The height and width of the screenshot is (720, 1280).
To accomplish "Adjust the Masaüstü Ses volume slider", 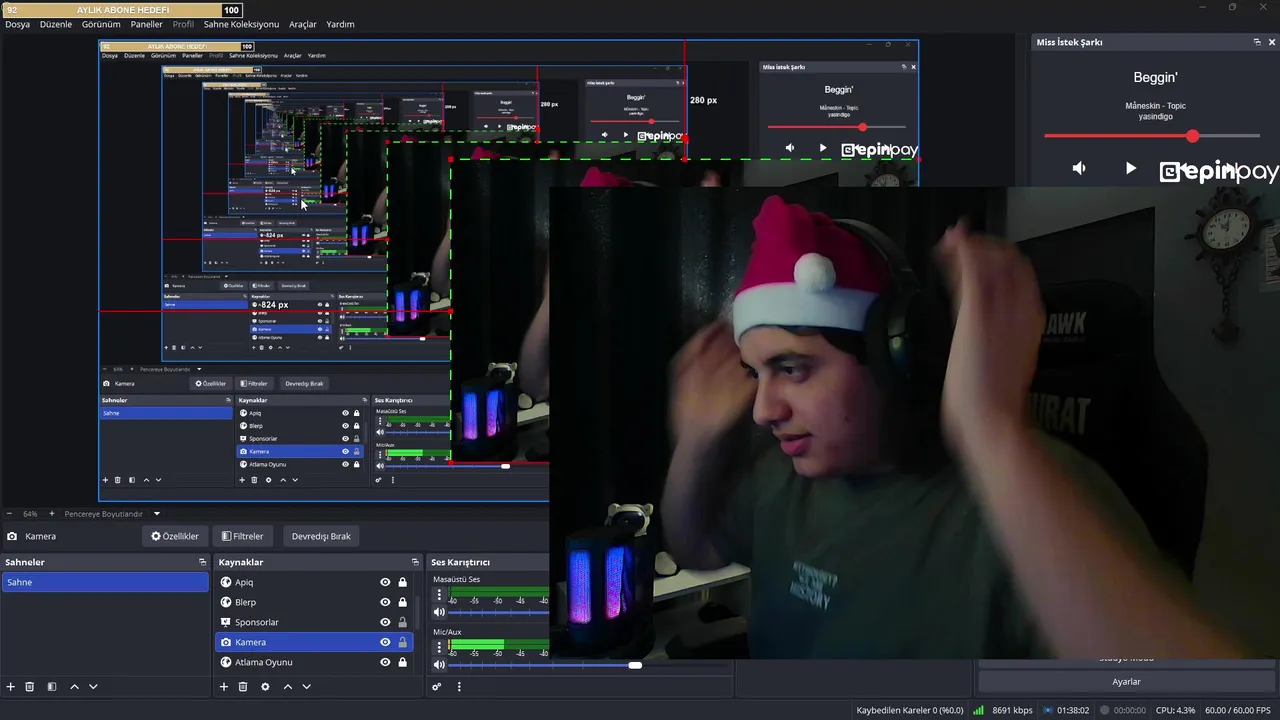I will (498, 612).
